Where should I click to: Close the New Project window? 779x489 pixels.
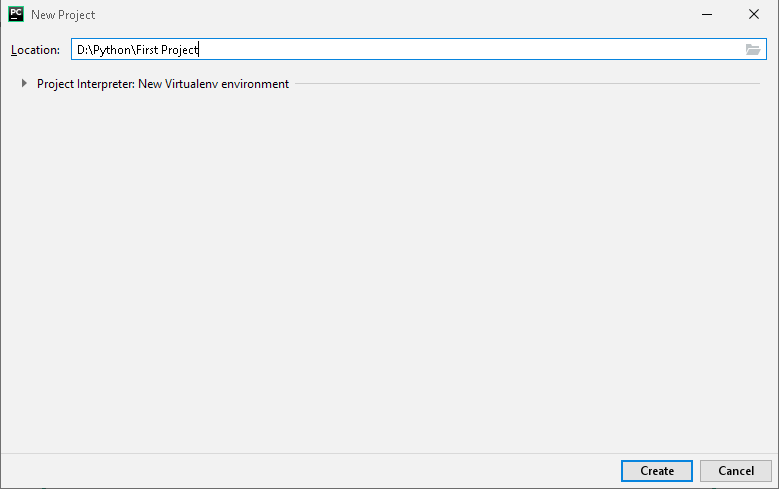(x=754, y=14)
